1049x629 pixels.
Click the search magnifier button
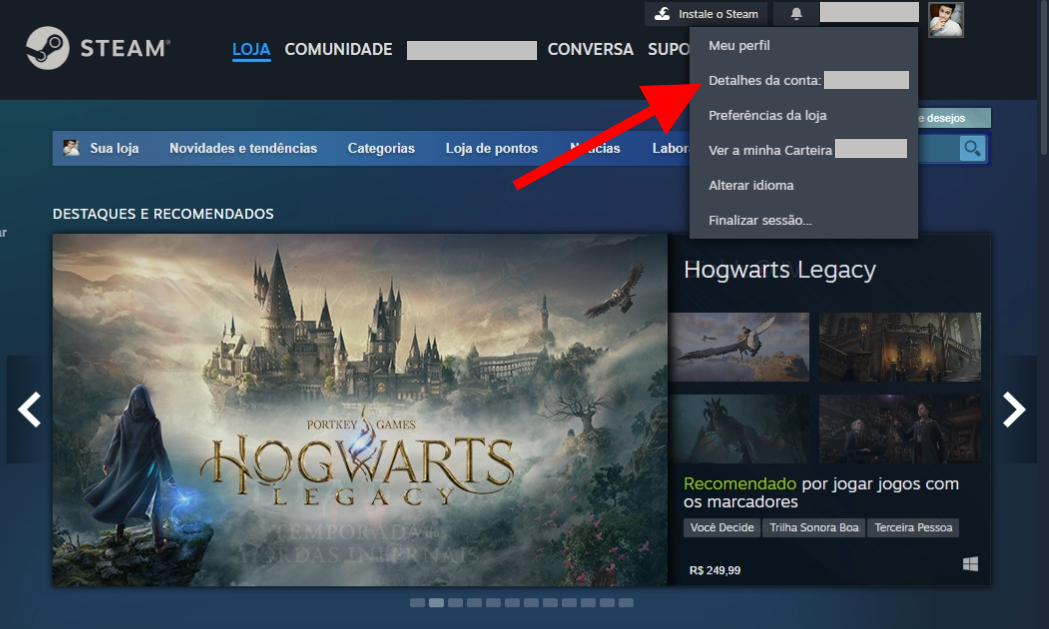pyautogui.click(x=972, y=148)
